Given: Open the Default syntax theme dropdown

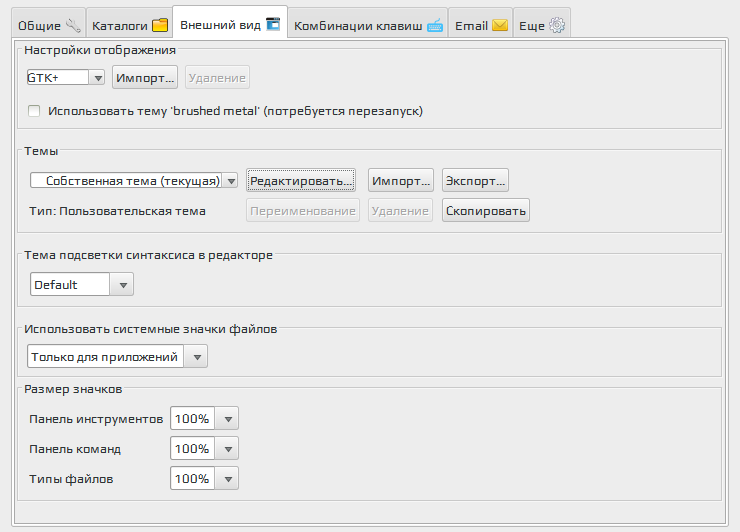Looking at the screenshot, I should pos(82,284).
